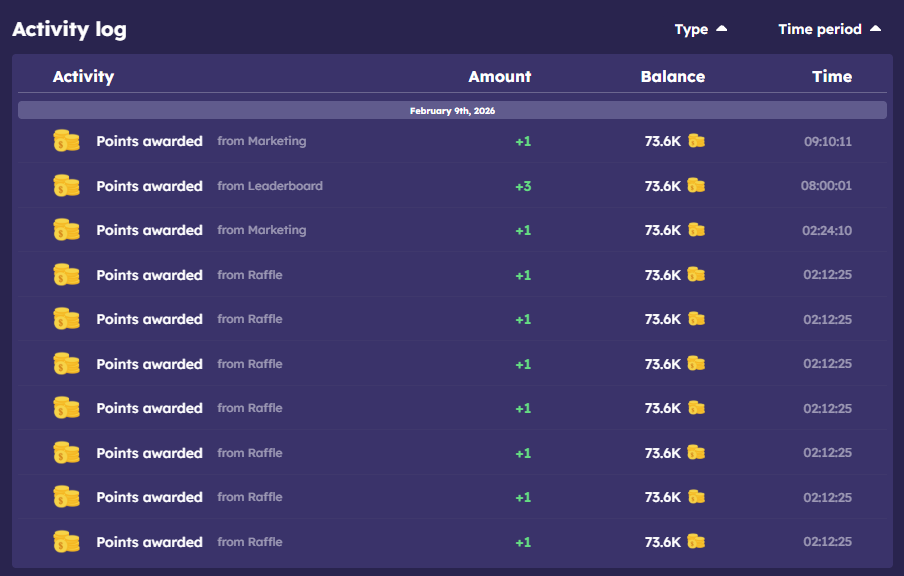Open the Type filter dropdown

point(700,29)
